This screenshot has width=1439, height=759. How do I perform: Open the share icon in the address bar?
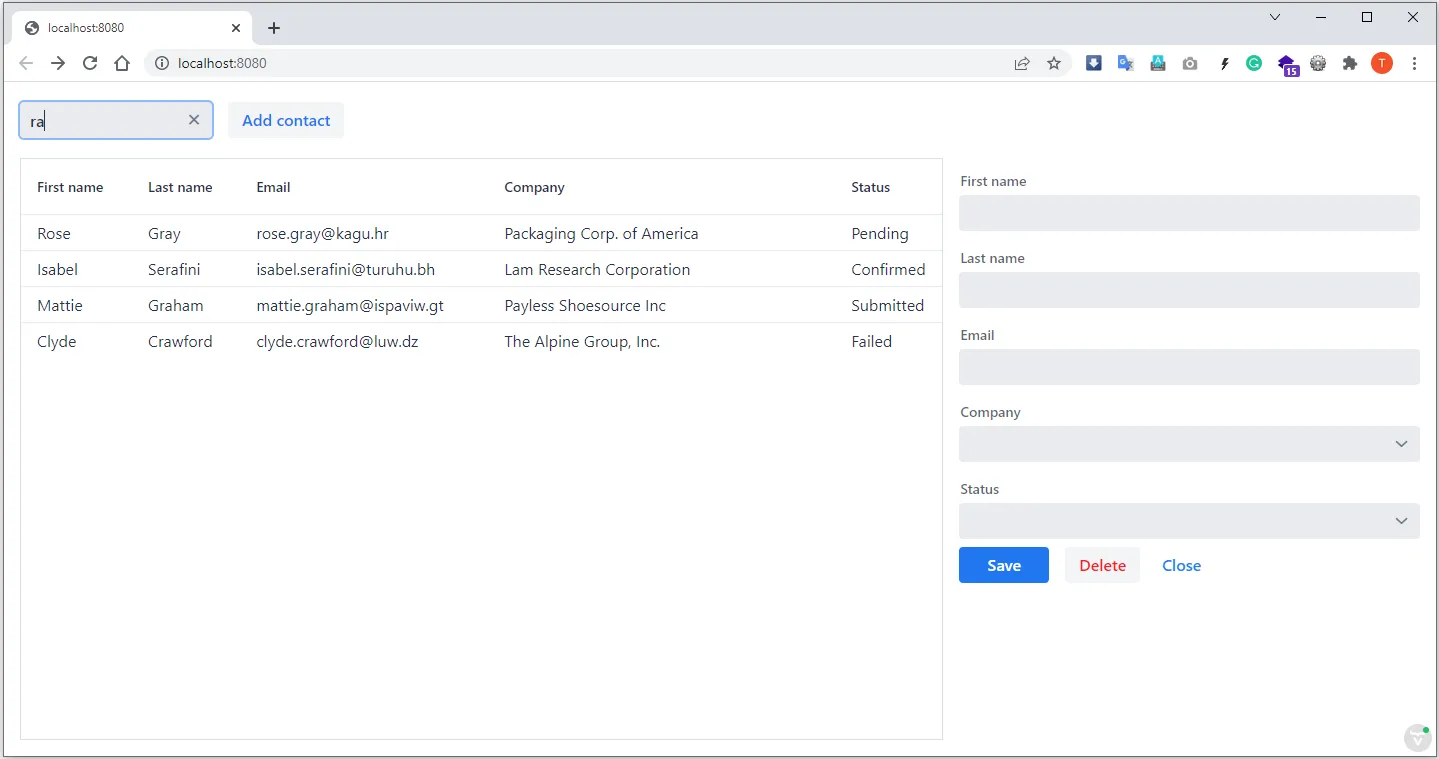tap(1022, 63)
